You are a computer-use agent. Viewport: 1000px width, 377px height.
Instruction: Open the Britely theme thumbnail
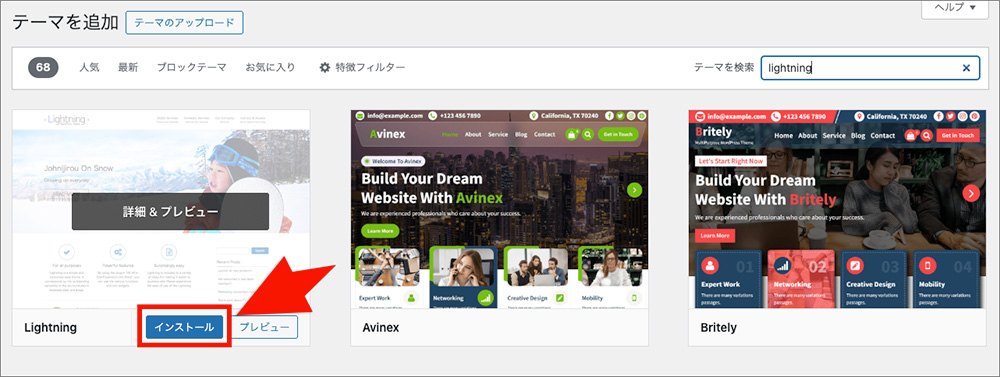(837, 210)
